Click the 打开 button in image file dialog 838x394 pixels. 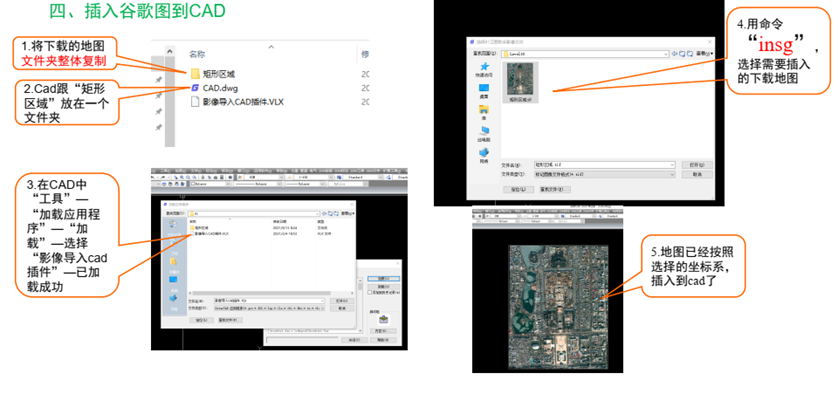(697, 165)
